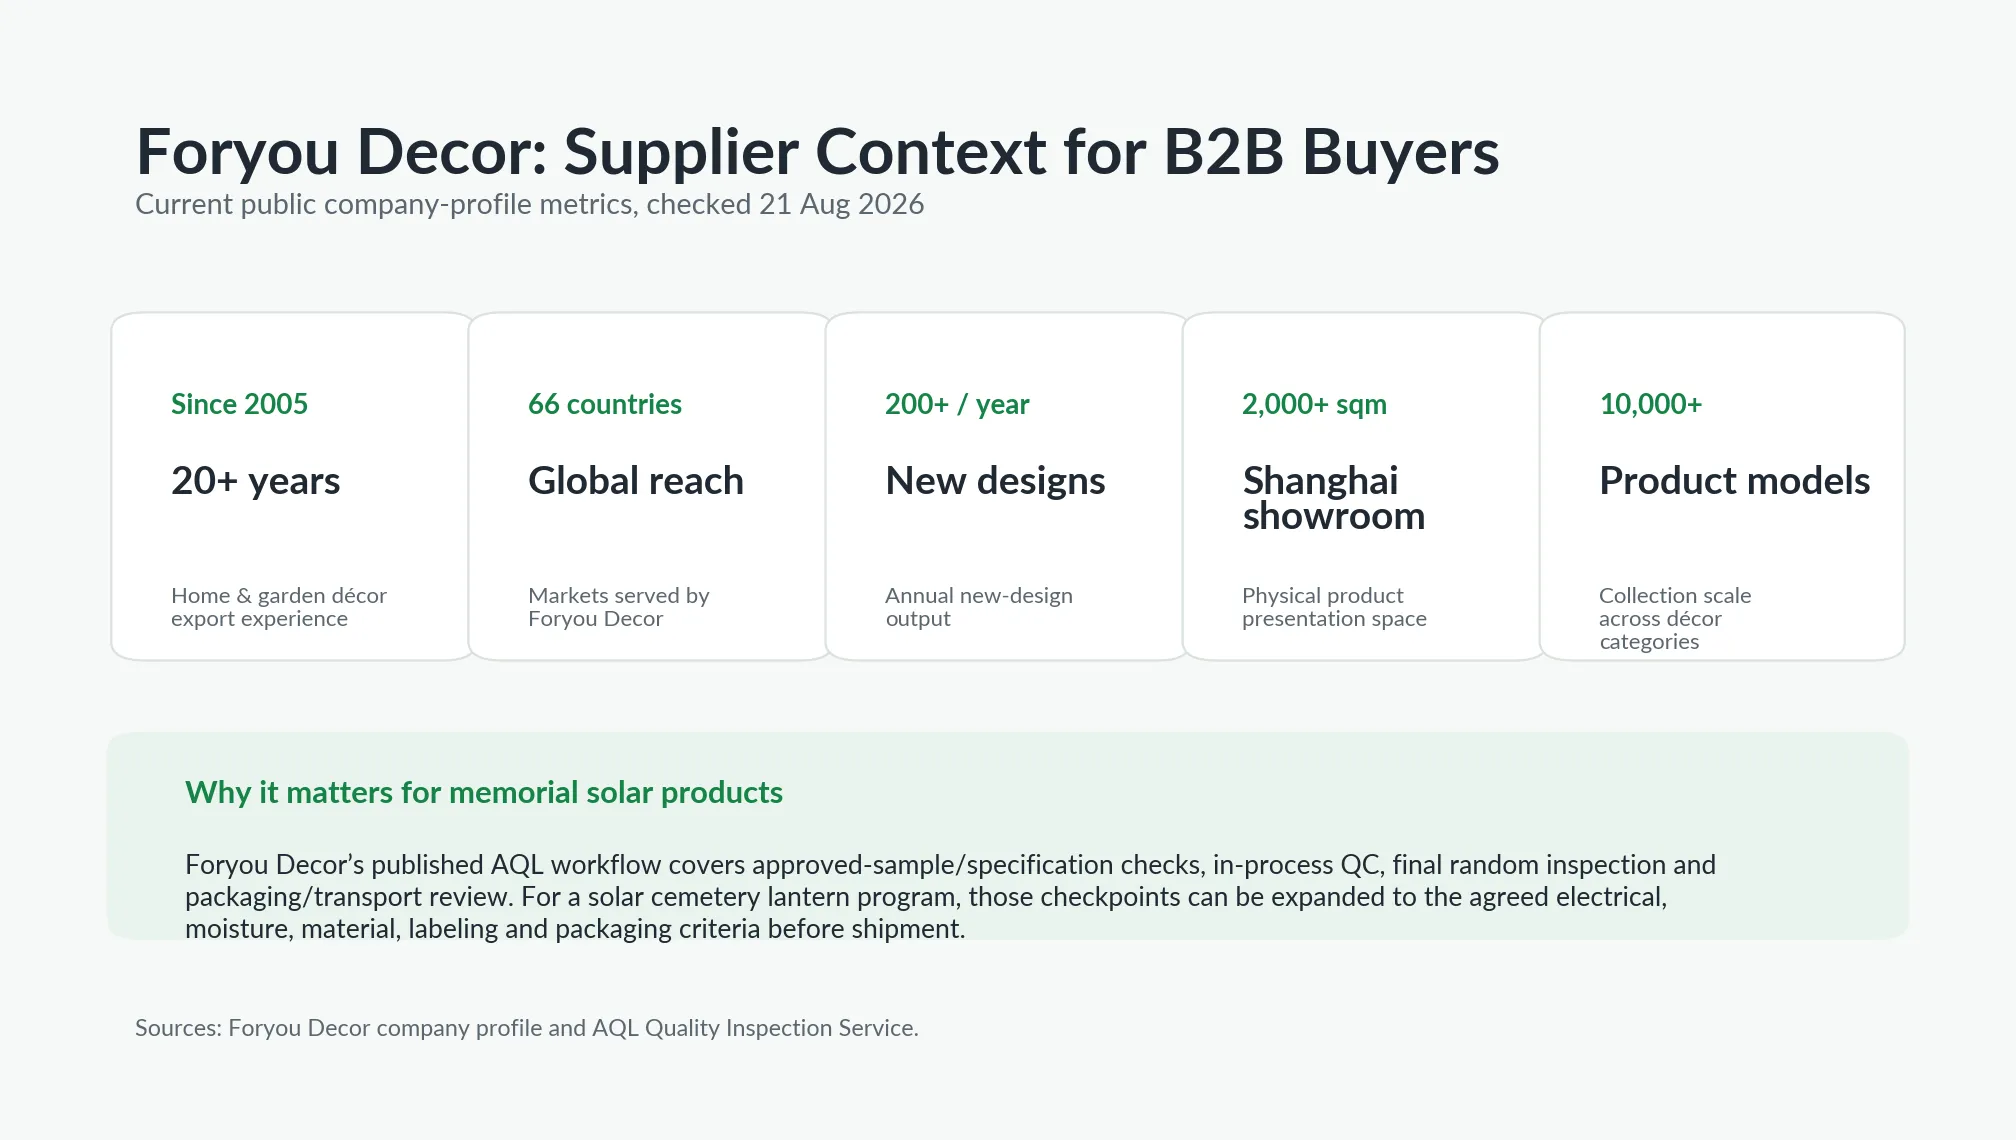The image size is (2016, 1140).
Task: Click the '200+ / year' metric label
Action: 956,404
